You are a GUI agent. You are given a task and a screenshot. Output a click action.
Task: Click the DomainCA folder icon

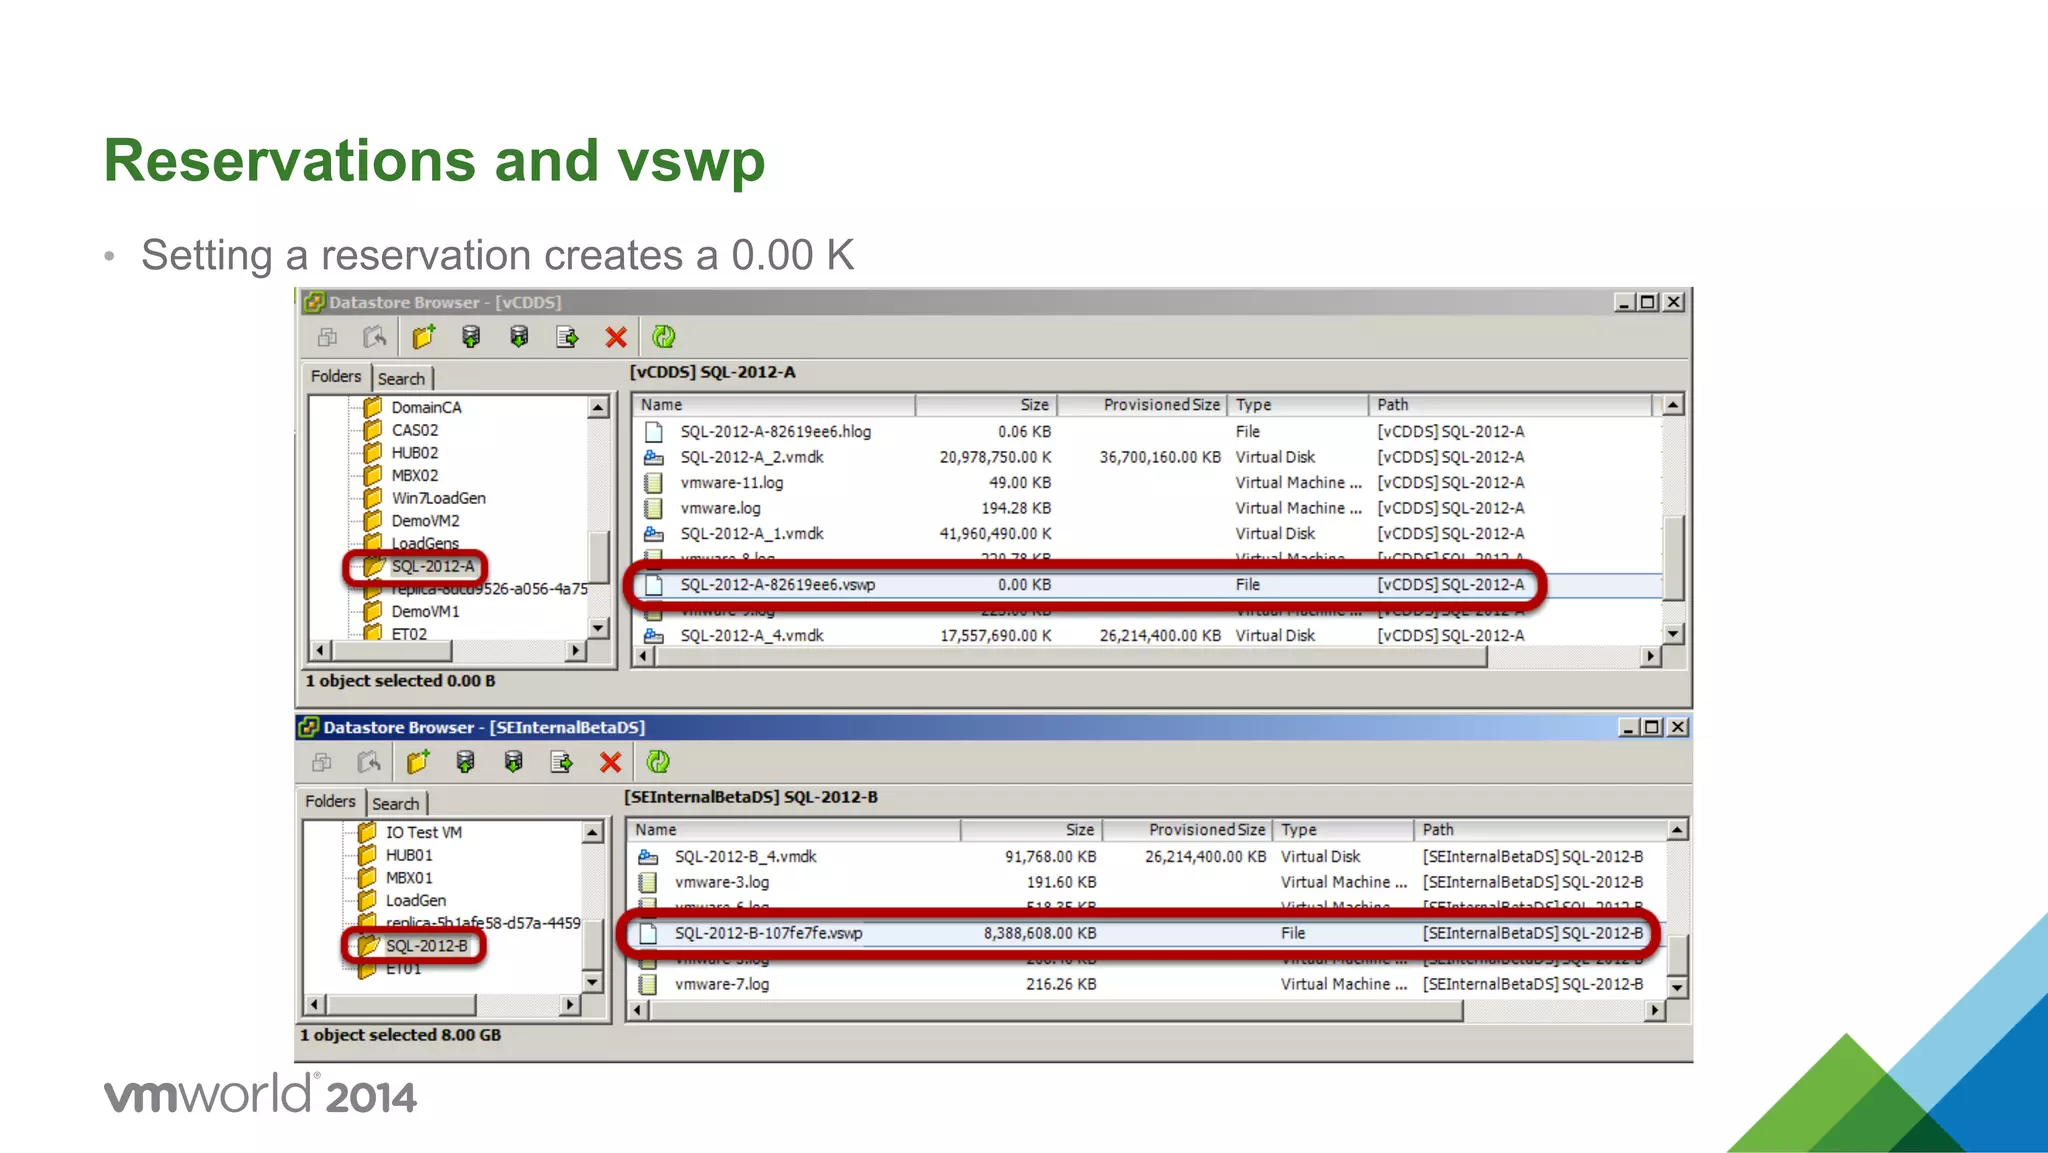[373, 407]
